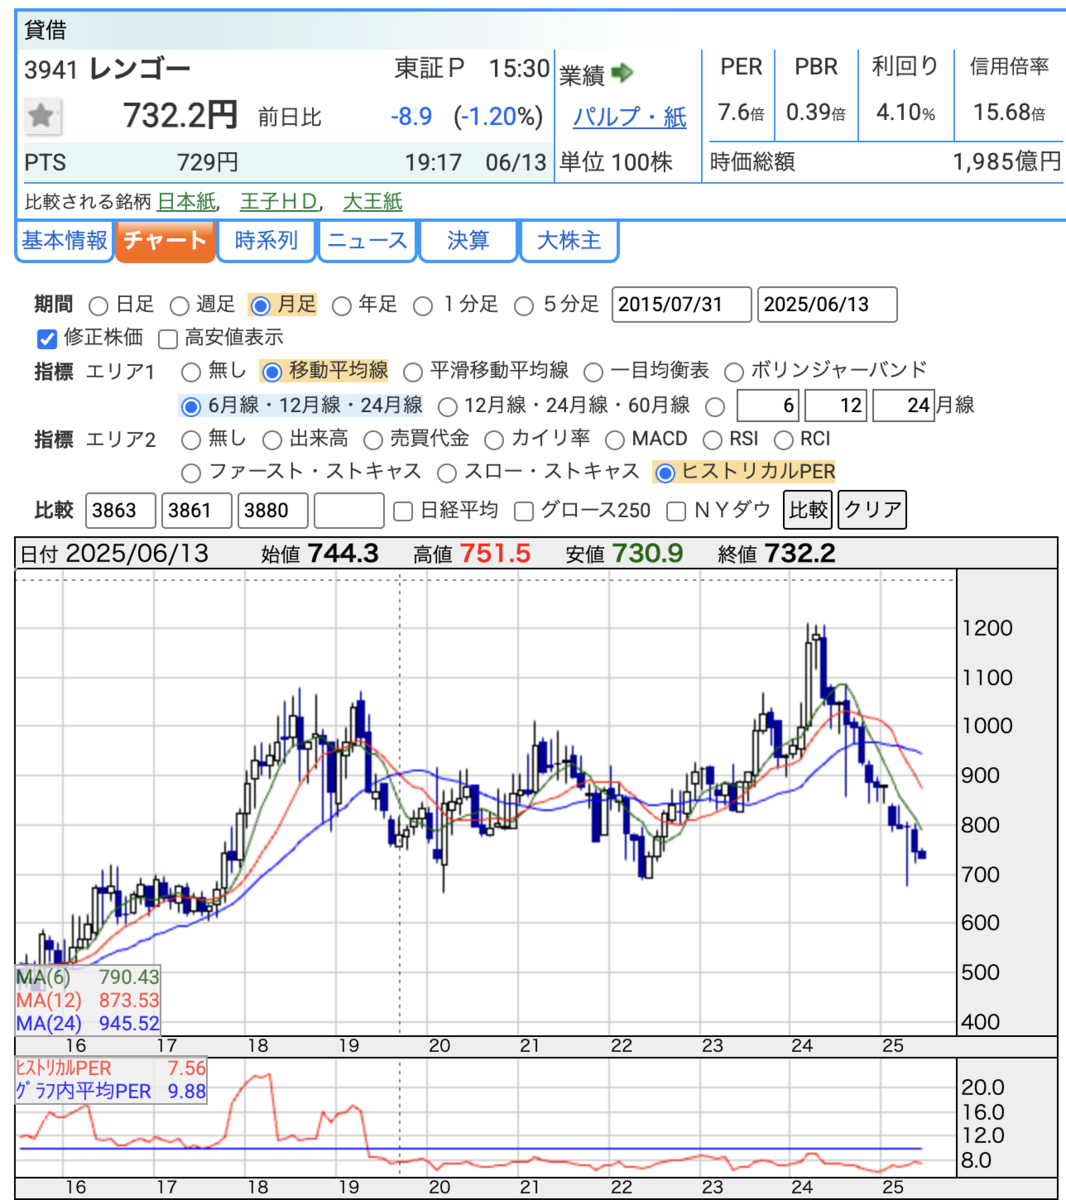Open the 王子HD comparison link
The width and height of the screenshot is (1066, 1200).
[x=279, y=201]
